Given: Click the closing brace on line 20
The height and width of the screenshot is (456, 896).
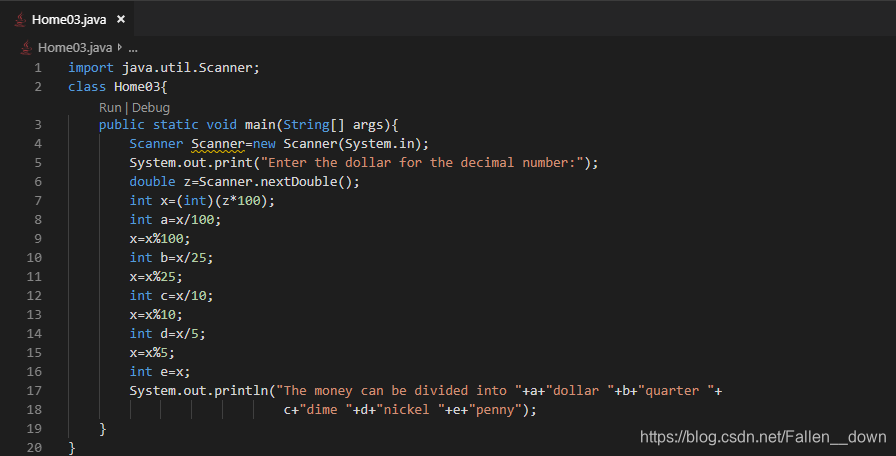Looking at the screenshot, I should pos(72,447).
